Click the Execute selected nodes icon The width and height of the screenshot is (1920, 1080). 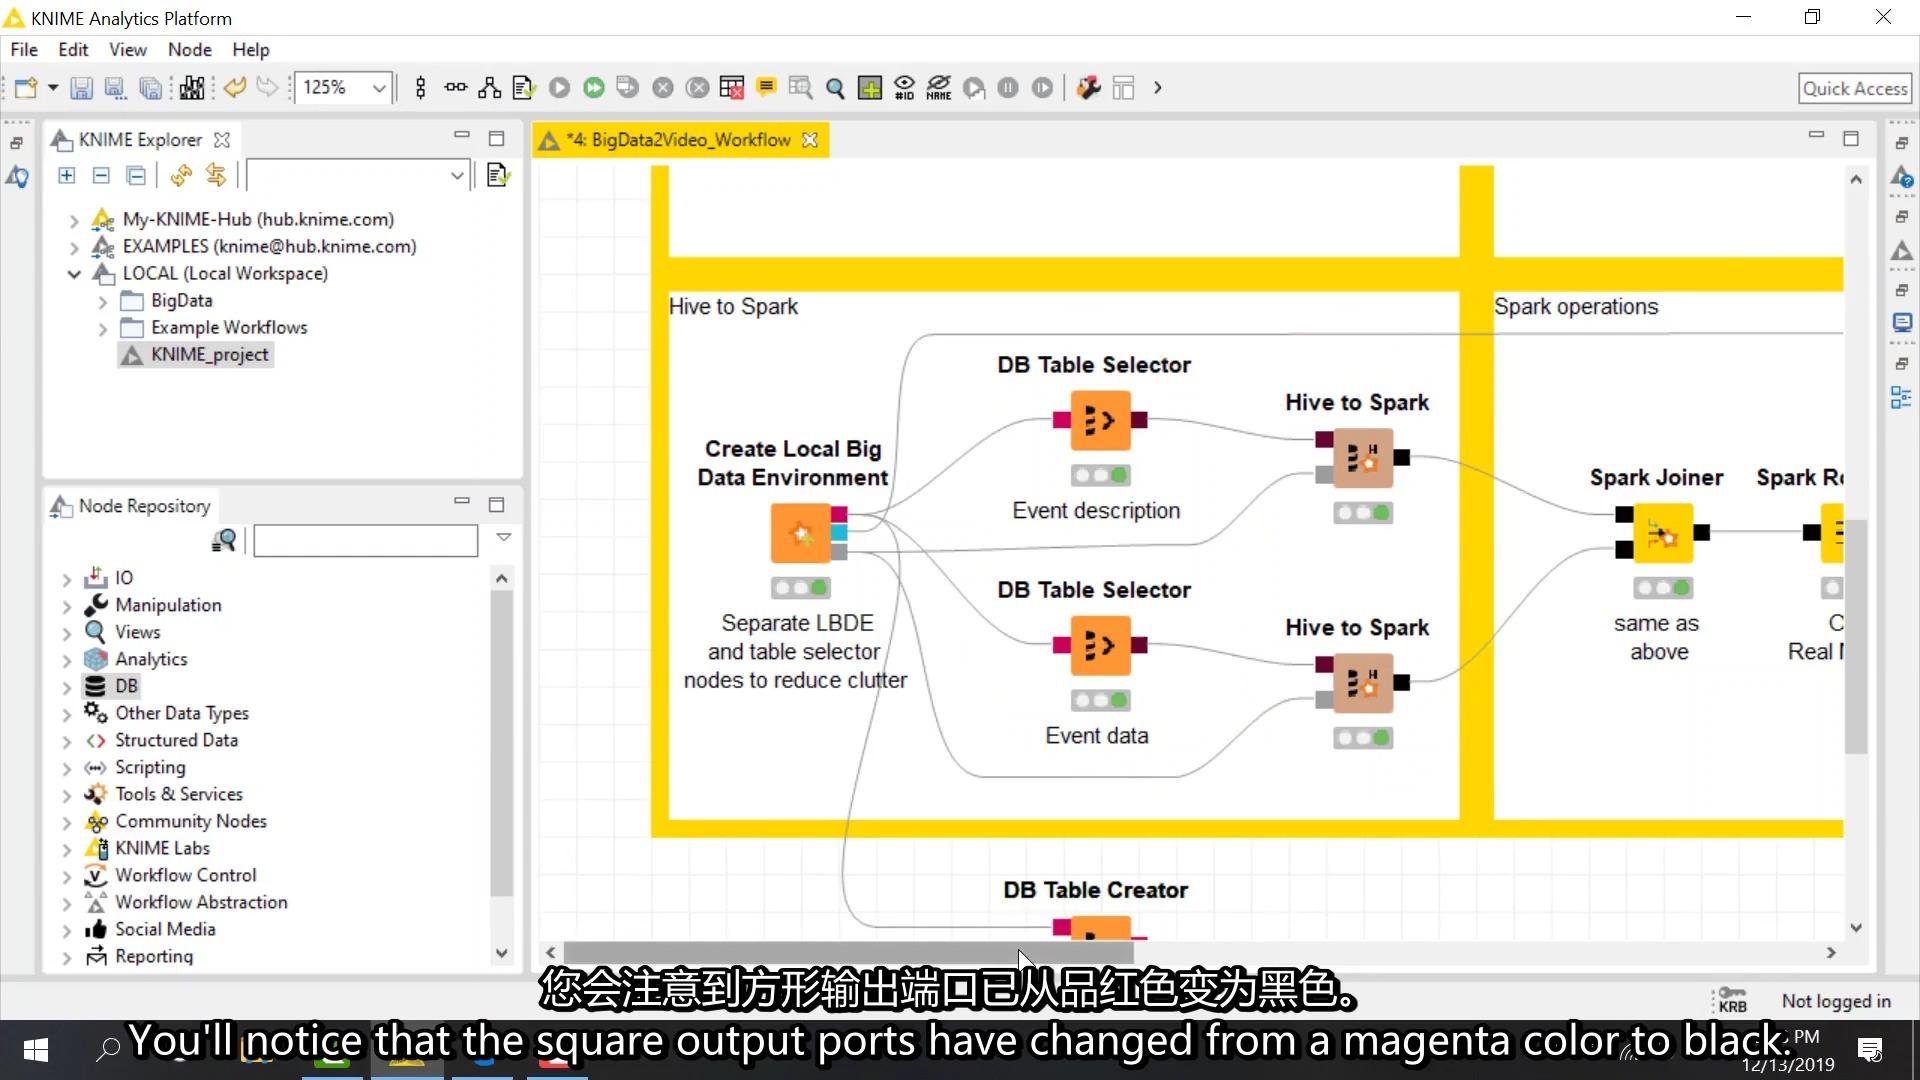560,88
